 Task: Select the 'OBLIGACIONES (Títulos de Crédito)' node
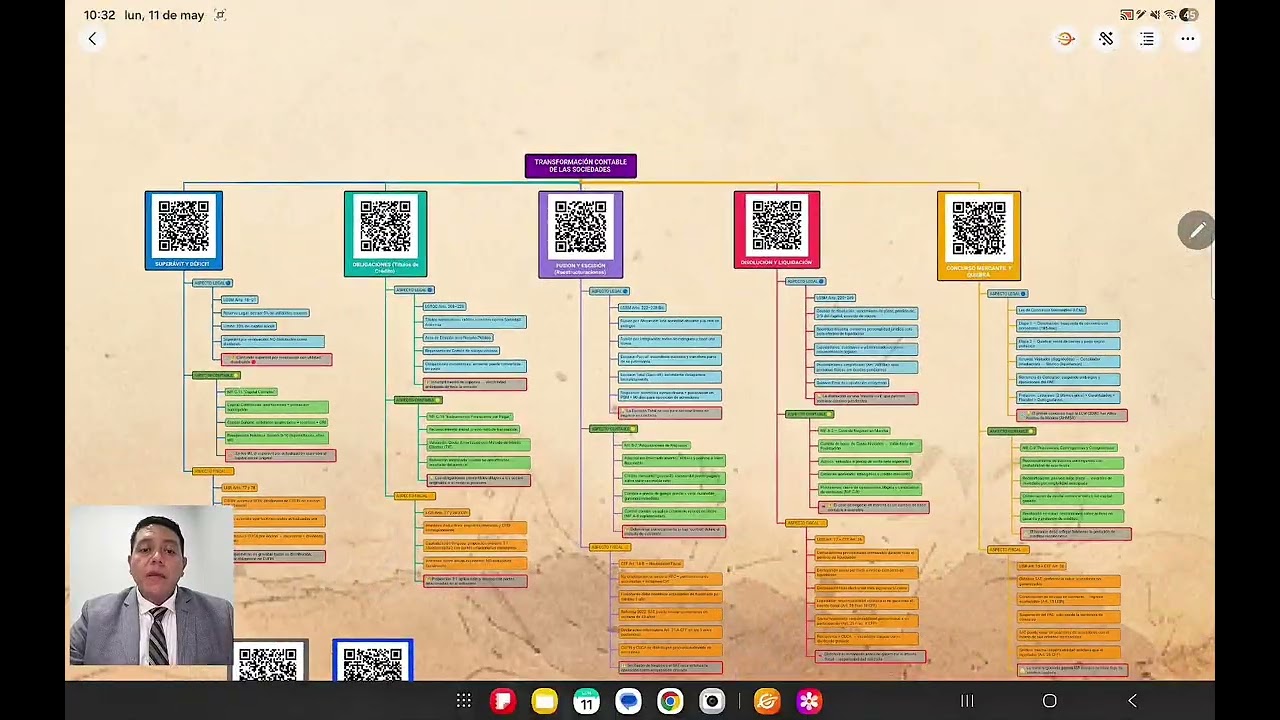pyautogui.click(x=385, y=234)
